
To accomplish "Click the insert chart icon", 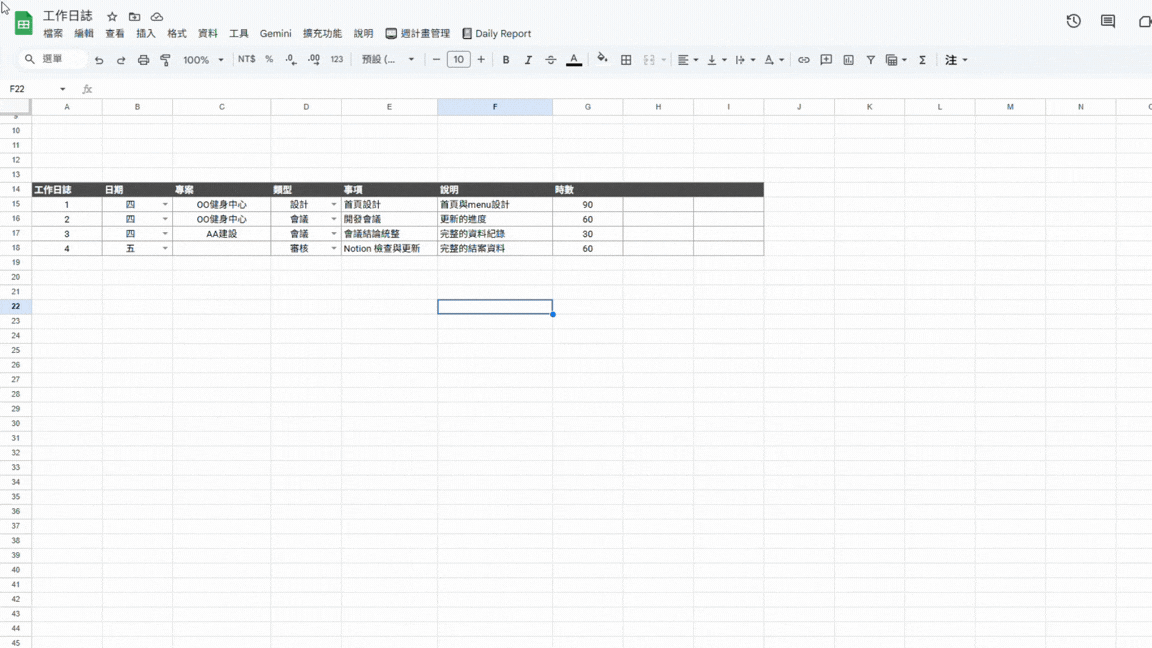I will [x=848, y=60].
